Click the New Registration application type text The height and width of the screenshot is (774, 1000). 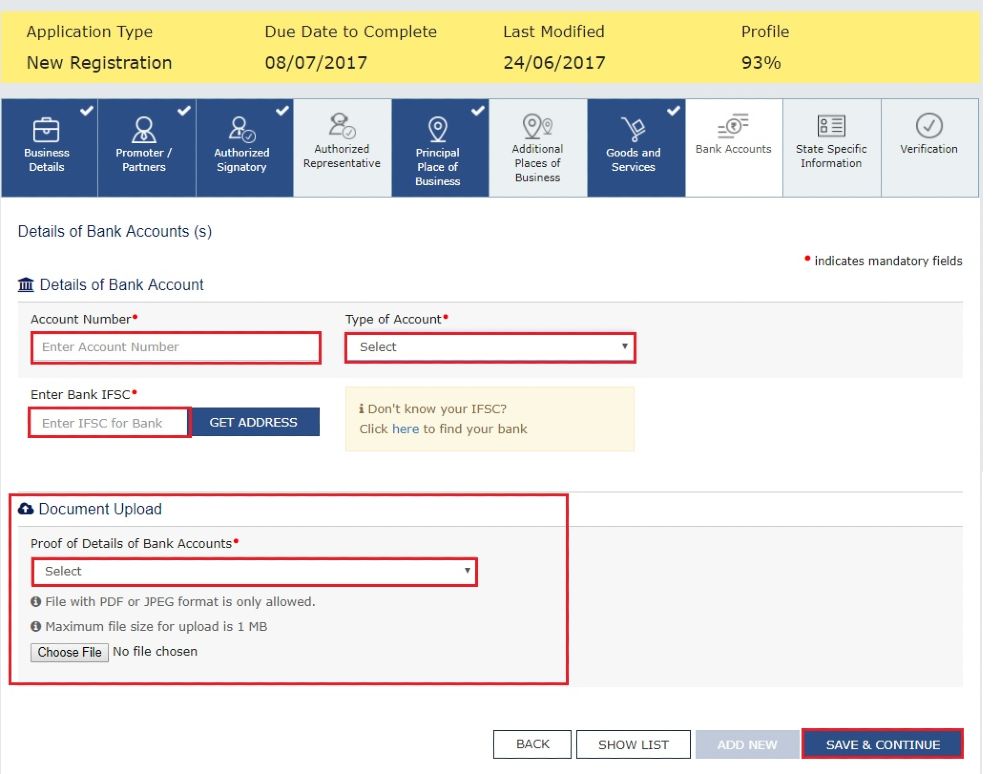point(99,62)
